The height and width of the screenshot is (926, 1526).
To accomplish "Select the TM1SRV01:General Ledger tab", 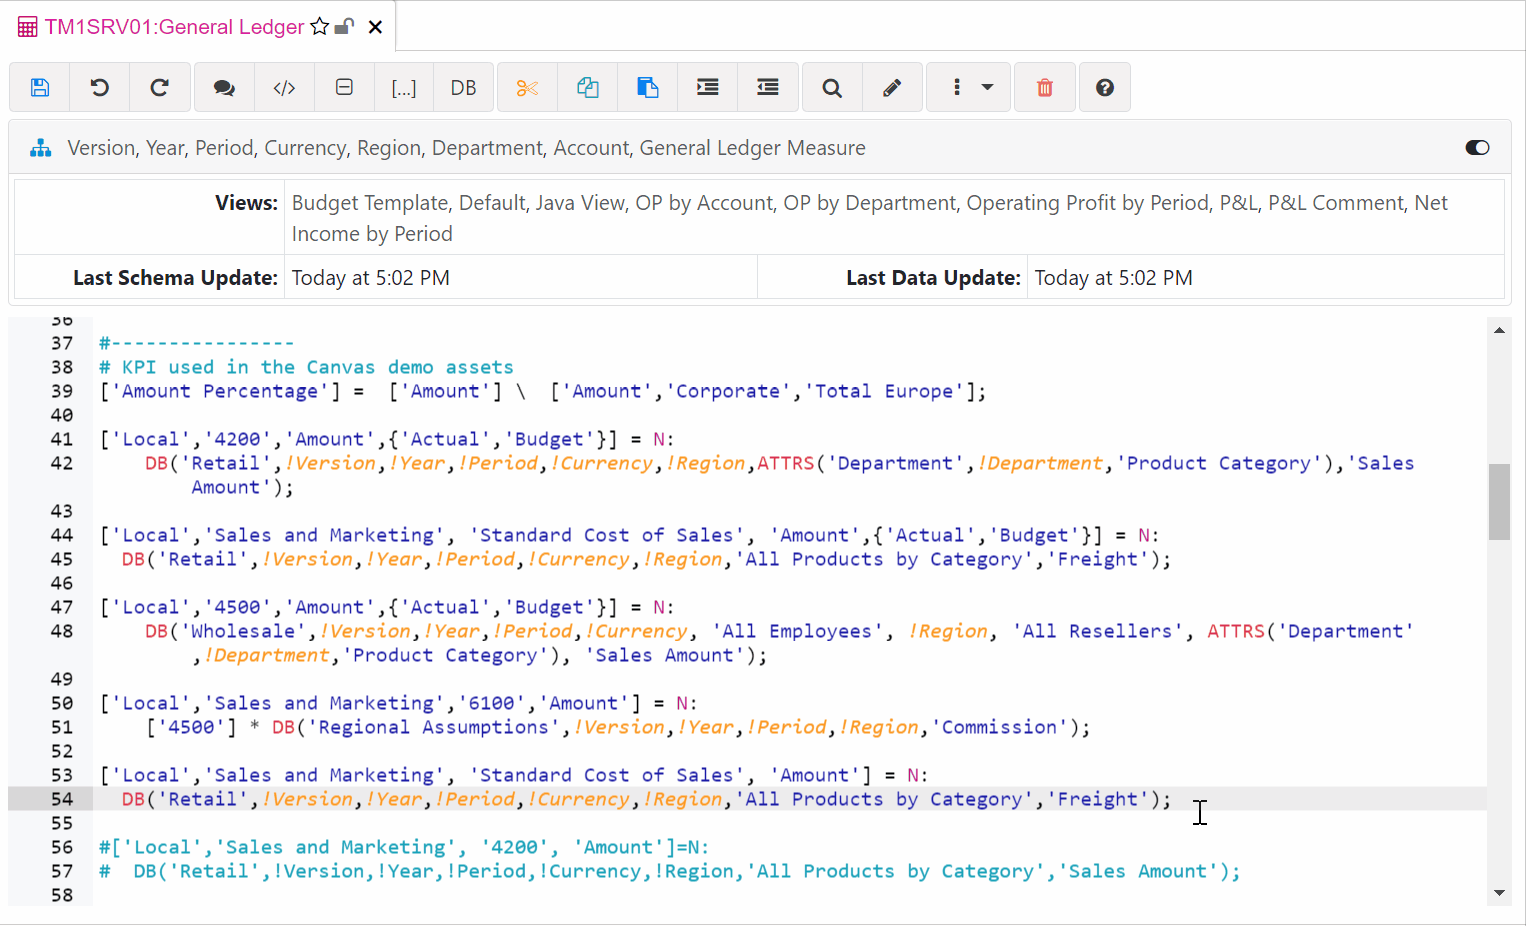I will pos(170,27).
